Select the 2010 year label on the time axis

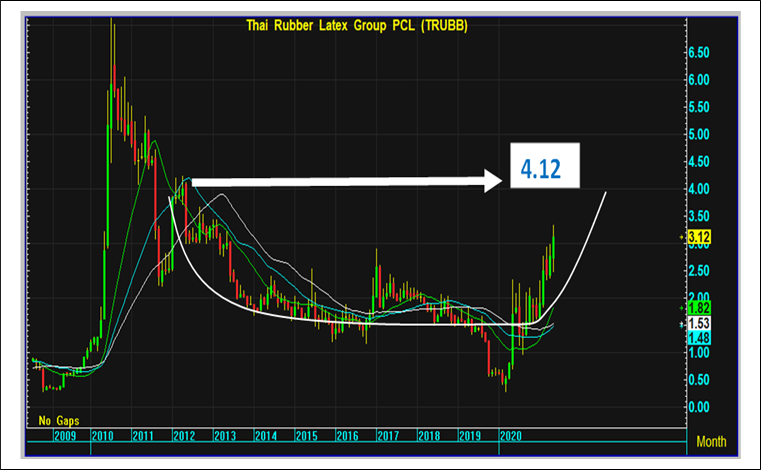tap(102, 436)
